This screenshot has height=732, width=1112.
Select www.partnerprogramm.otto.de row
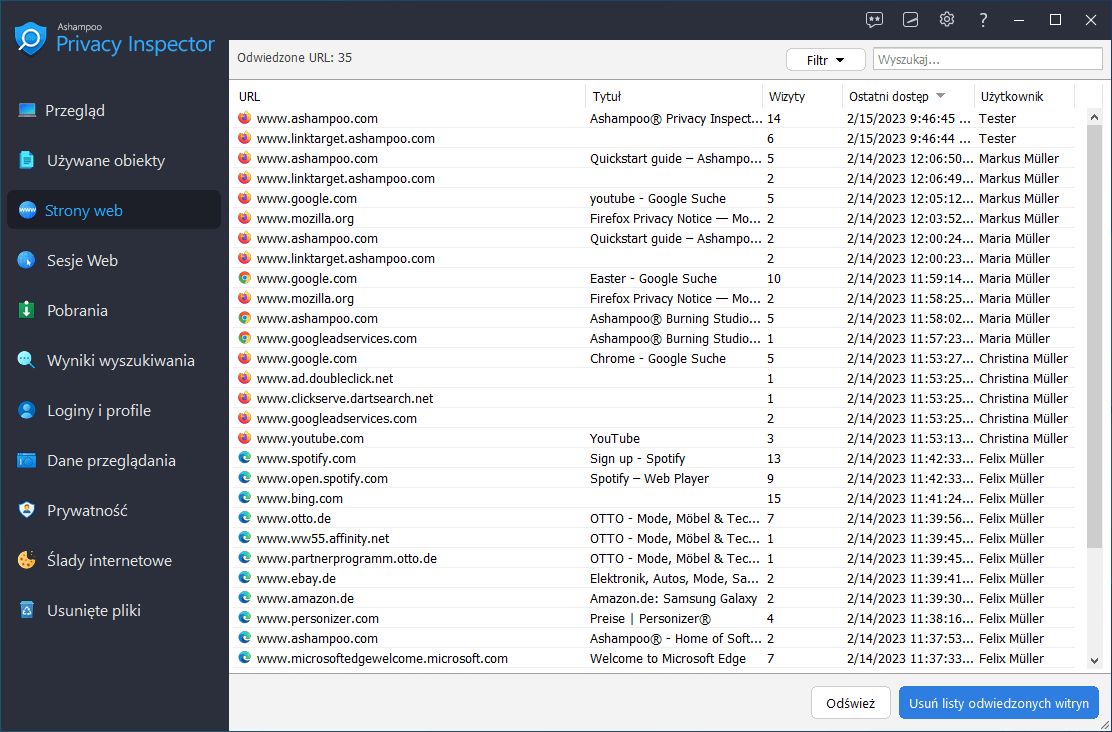(x=656, y=558)
